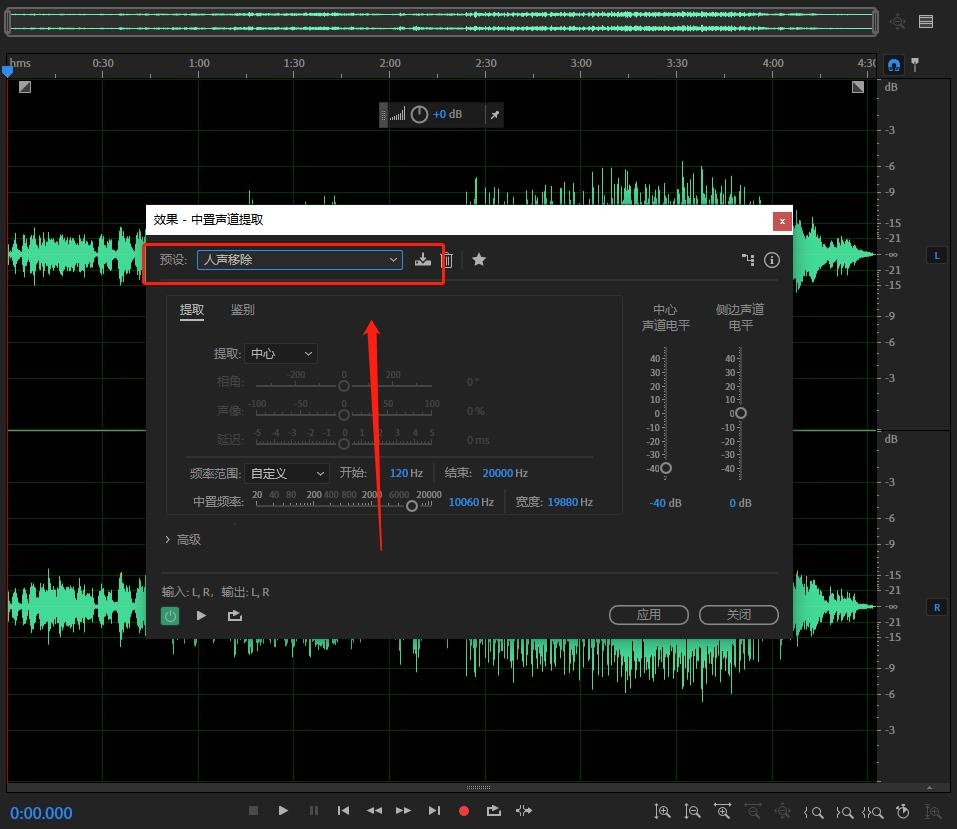Screen dimensions: 957x829
Task: Click the 应用 apply button
Action: [x=649, y=615]
